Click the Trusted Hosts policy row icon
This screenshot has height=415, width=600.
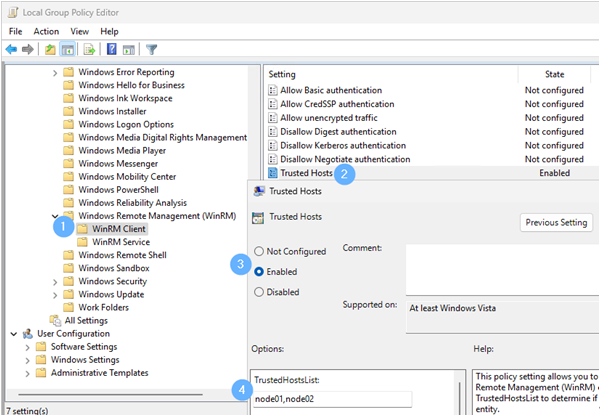point(273,173)
